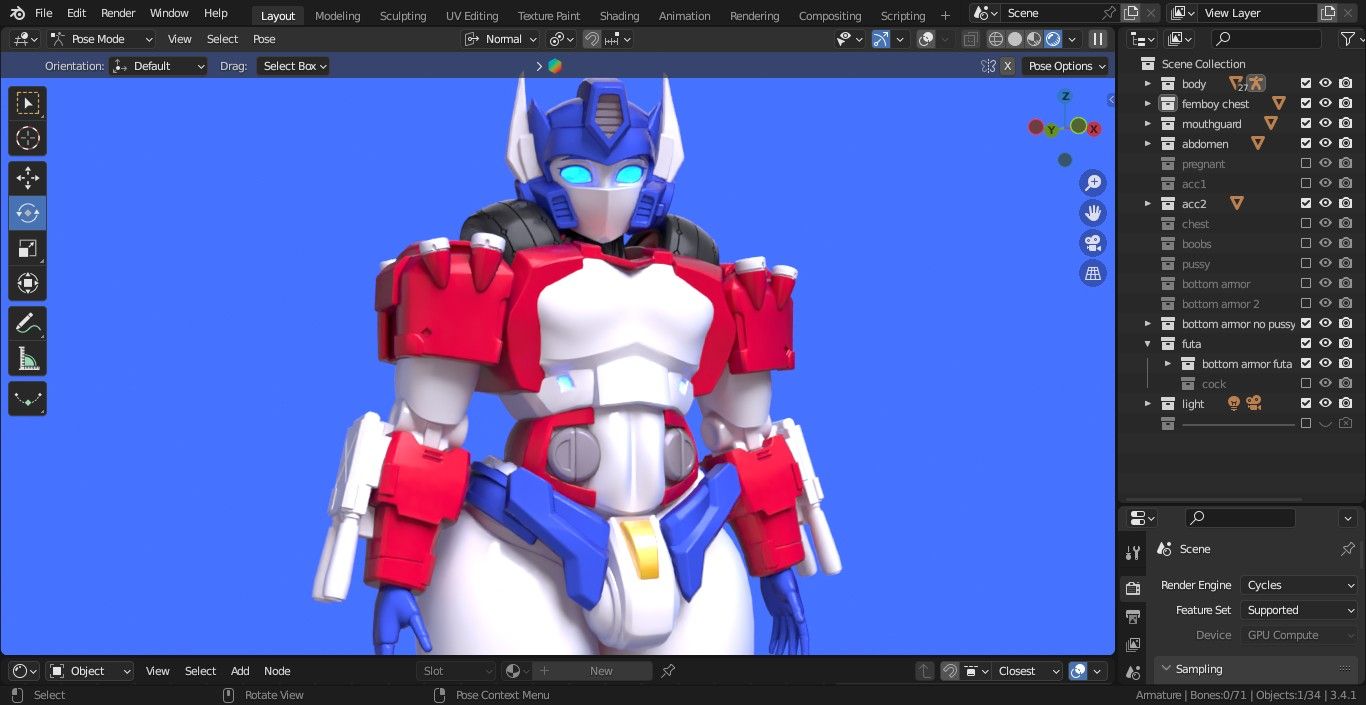Viewport: 1366px width, 705px height.
Task: Add a new view layer icon
Action: click(x=1328, y=13)
